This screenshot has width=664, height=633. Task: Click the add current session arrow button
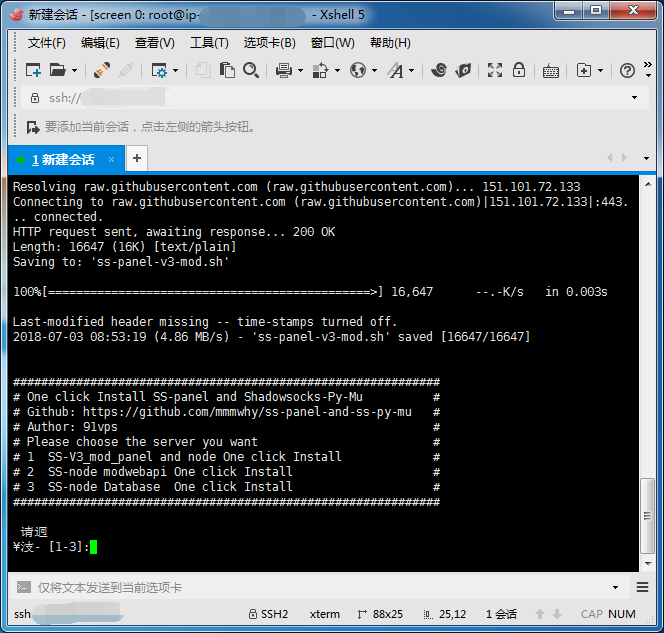pos(33,127)
